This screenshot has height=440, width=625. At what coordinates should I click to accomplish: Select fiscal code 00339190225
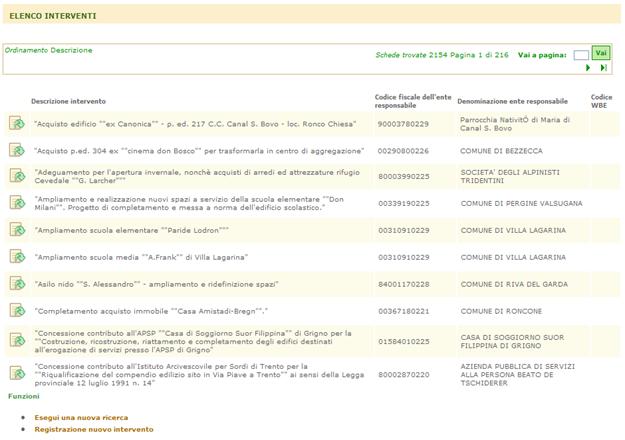pyautogui.click(x=404, y=203)
